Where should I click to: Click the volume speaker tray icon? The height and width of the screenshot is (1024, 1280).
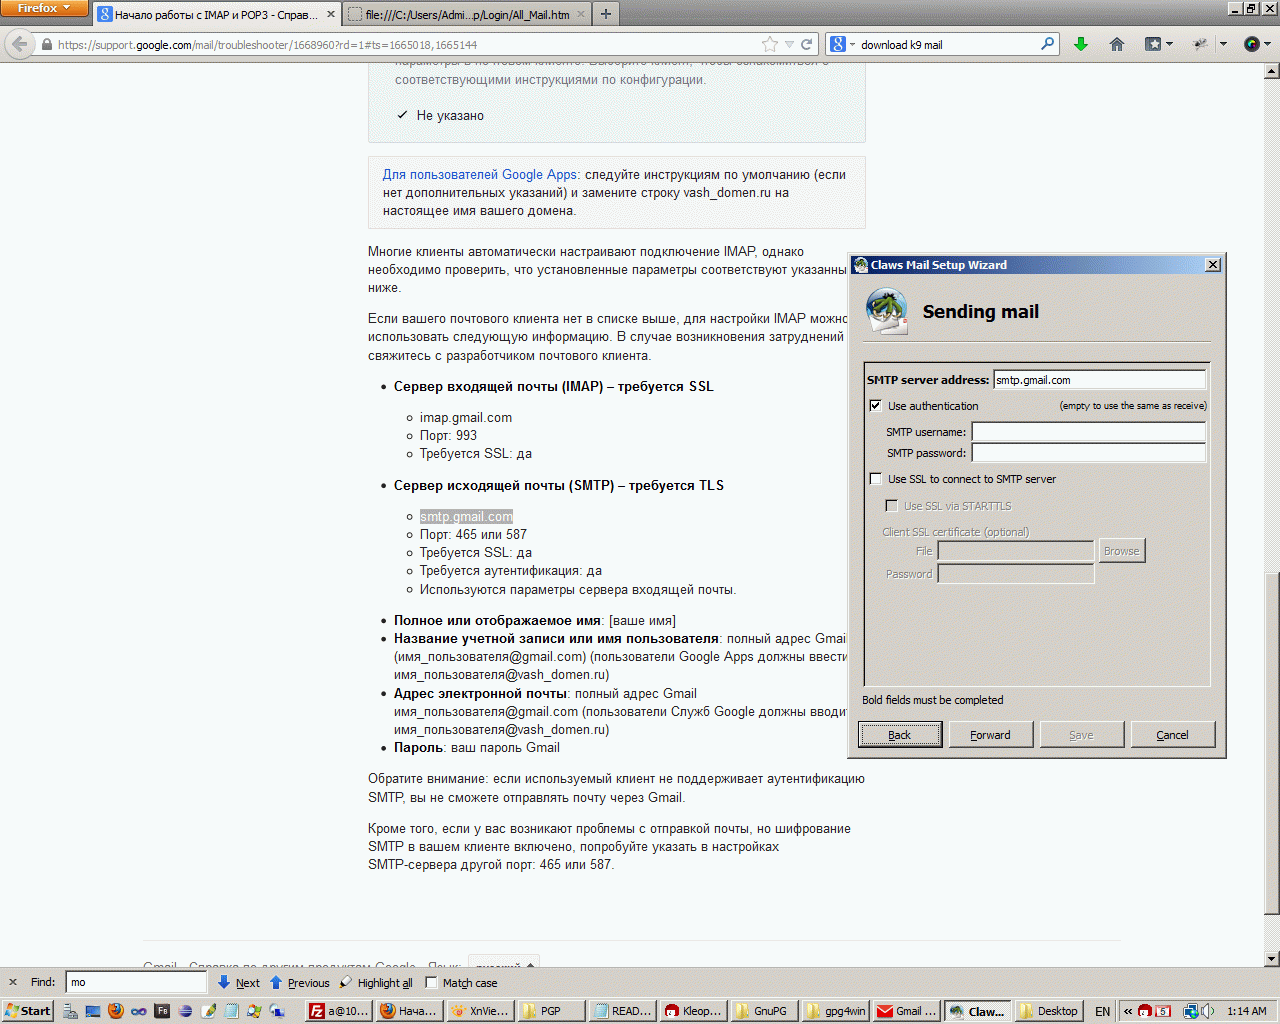1209,1011
